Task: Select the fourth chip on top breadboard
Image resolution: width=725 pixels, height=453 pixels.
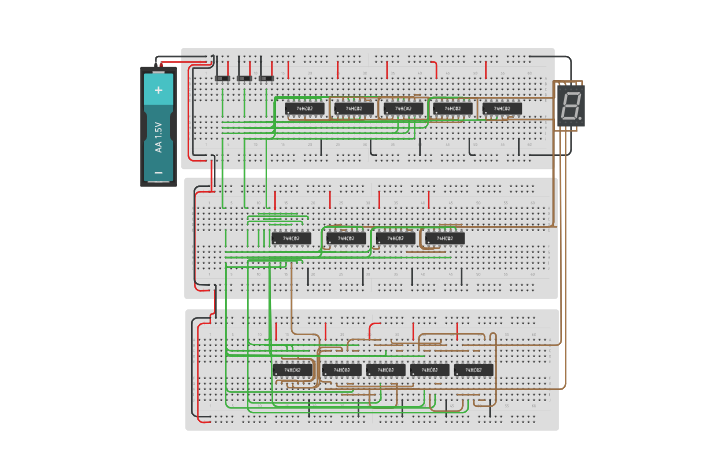Action: tap(452, 108)
